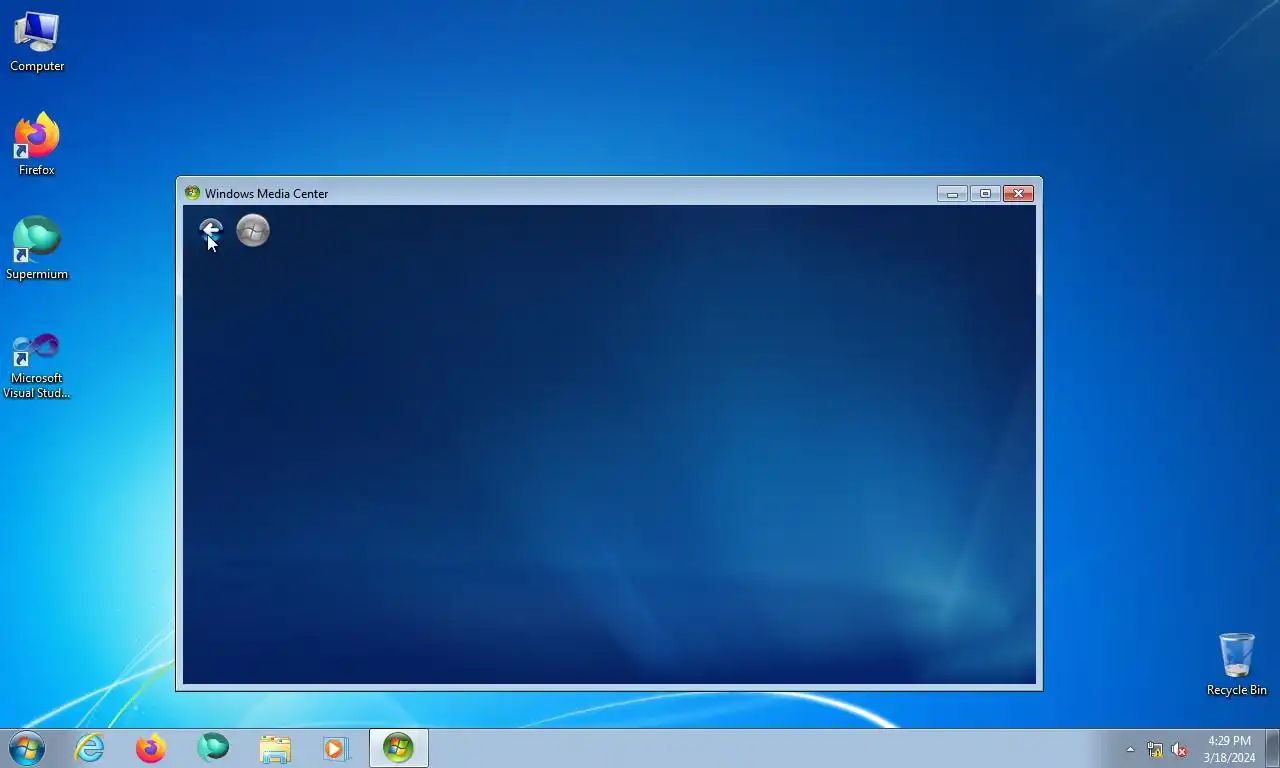Open Windows Media Player from taskbar
Screen dimensions: 1280x768
click(336, 748)
